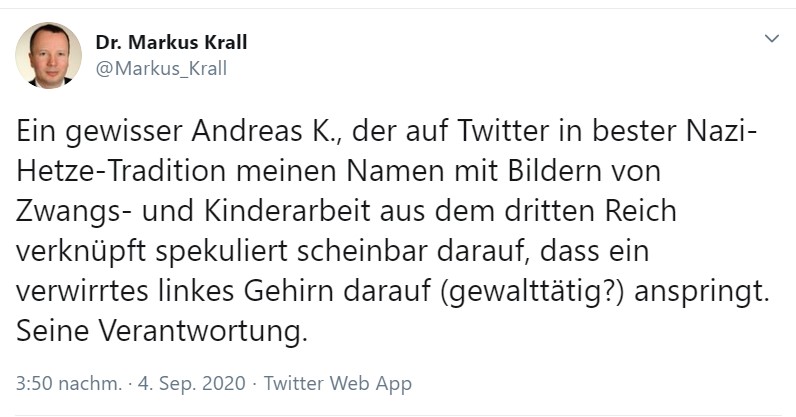This screenshot has width=796, height=417.
Task: Open the Twitter Web App source link
Action: (x=339, y=383)
